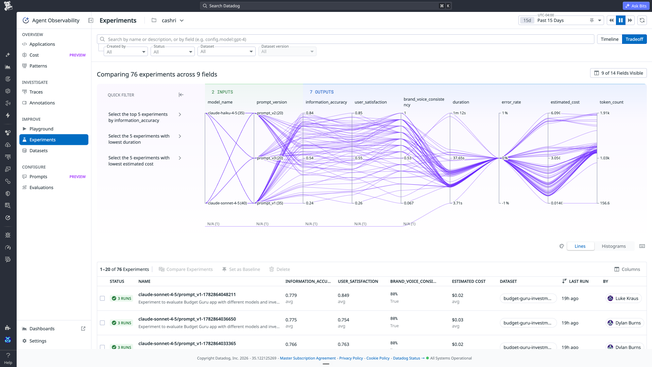Select 5 experiments with lowest estimated cost
This screenshot has width=652, height=367.
tap(144, 161)
